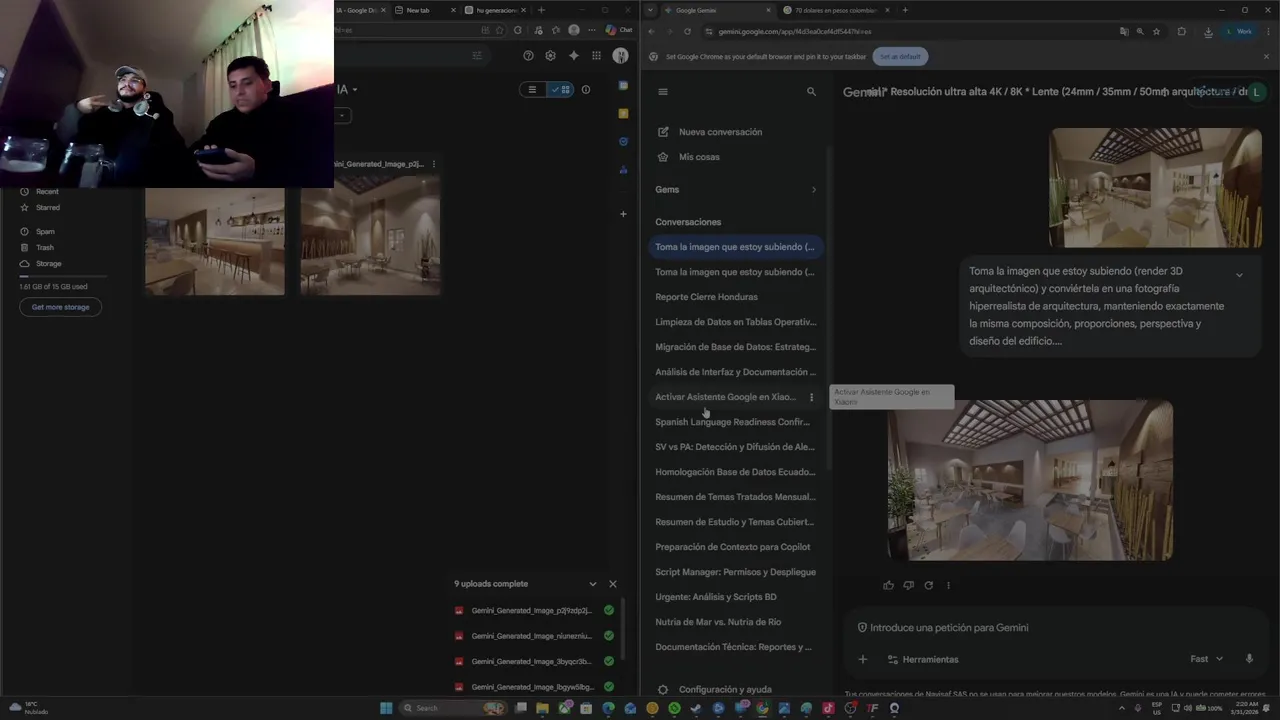Click the Gemini search conversations icon

(x=811, y=91)
